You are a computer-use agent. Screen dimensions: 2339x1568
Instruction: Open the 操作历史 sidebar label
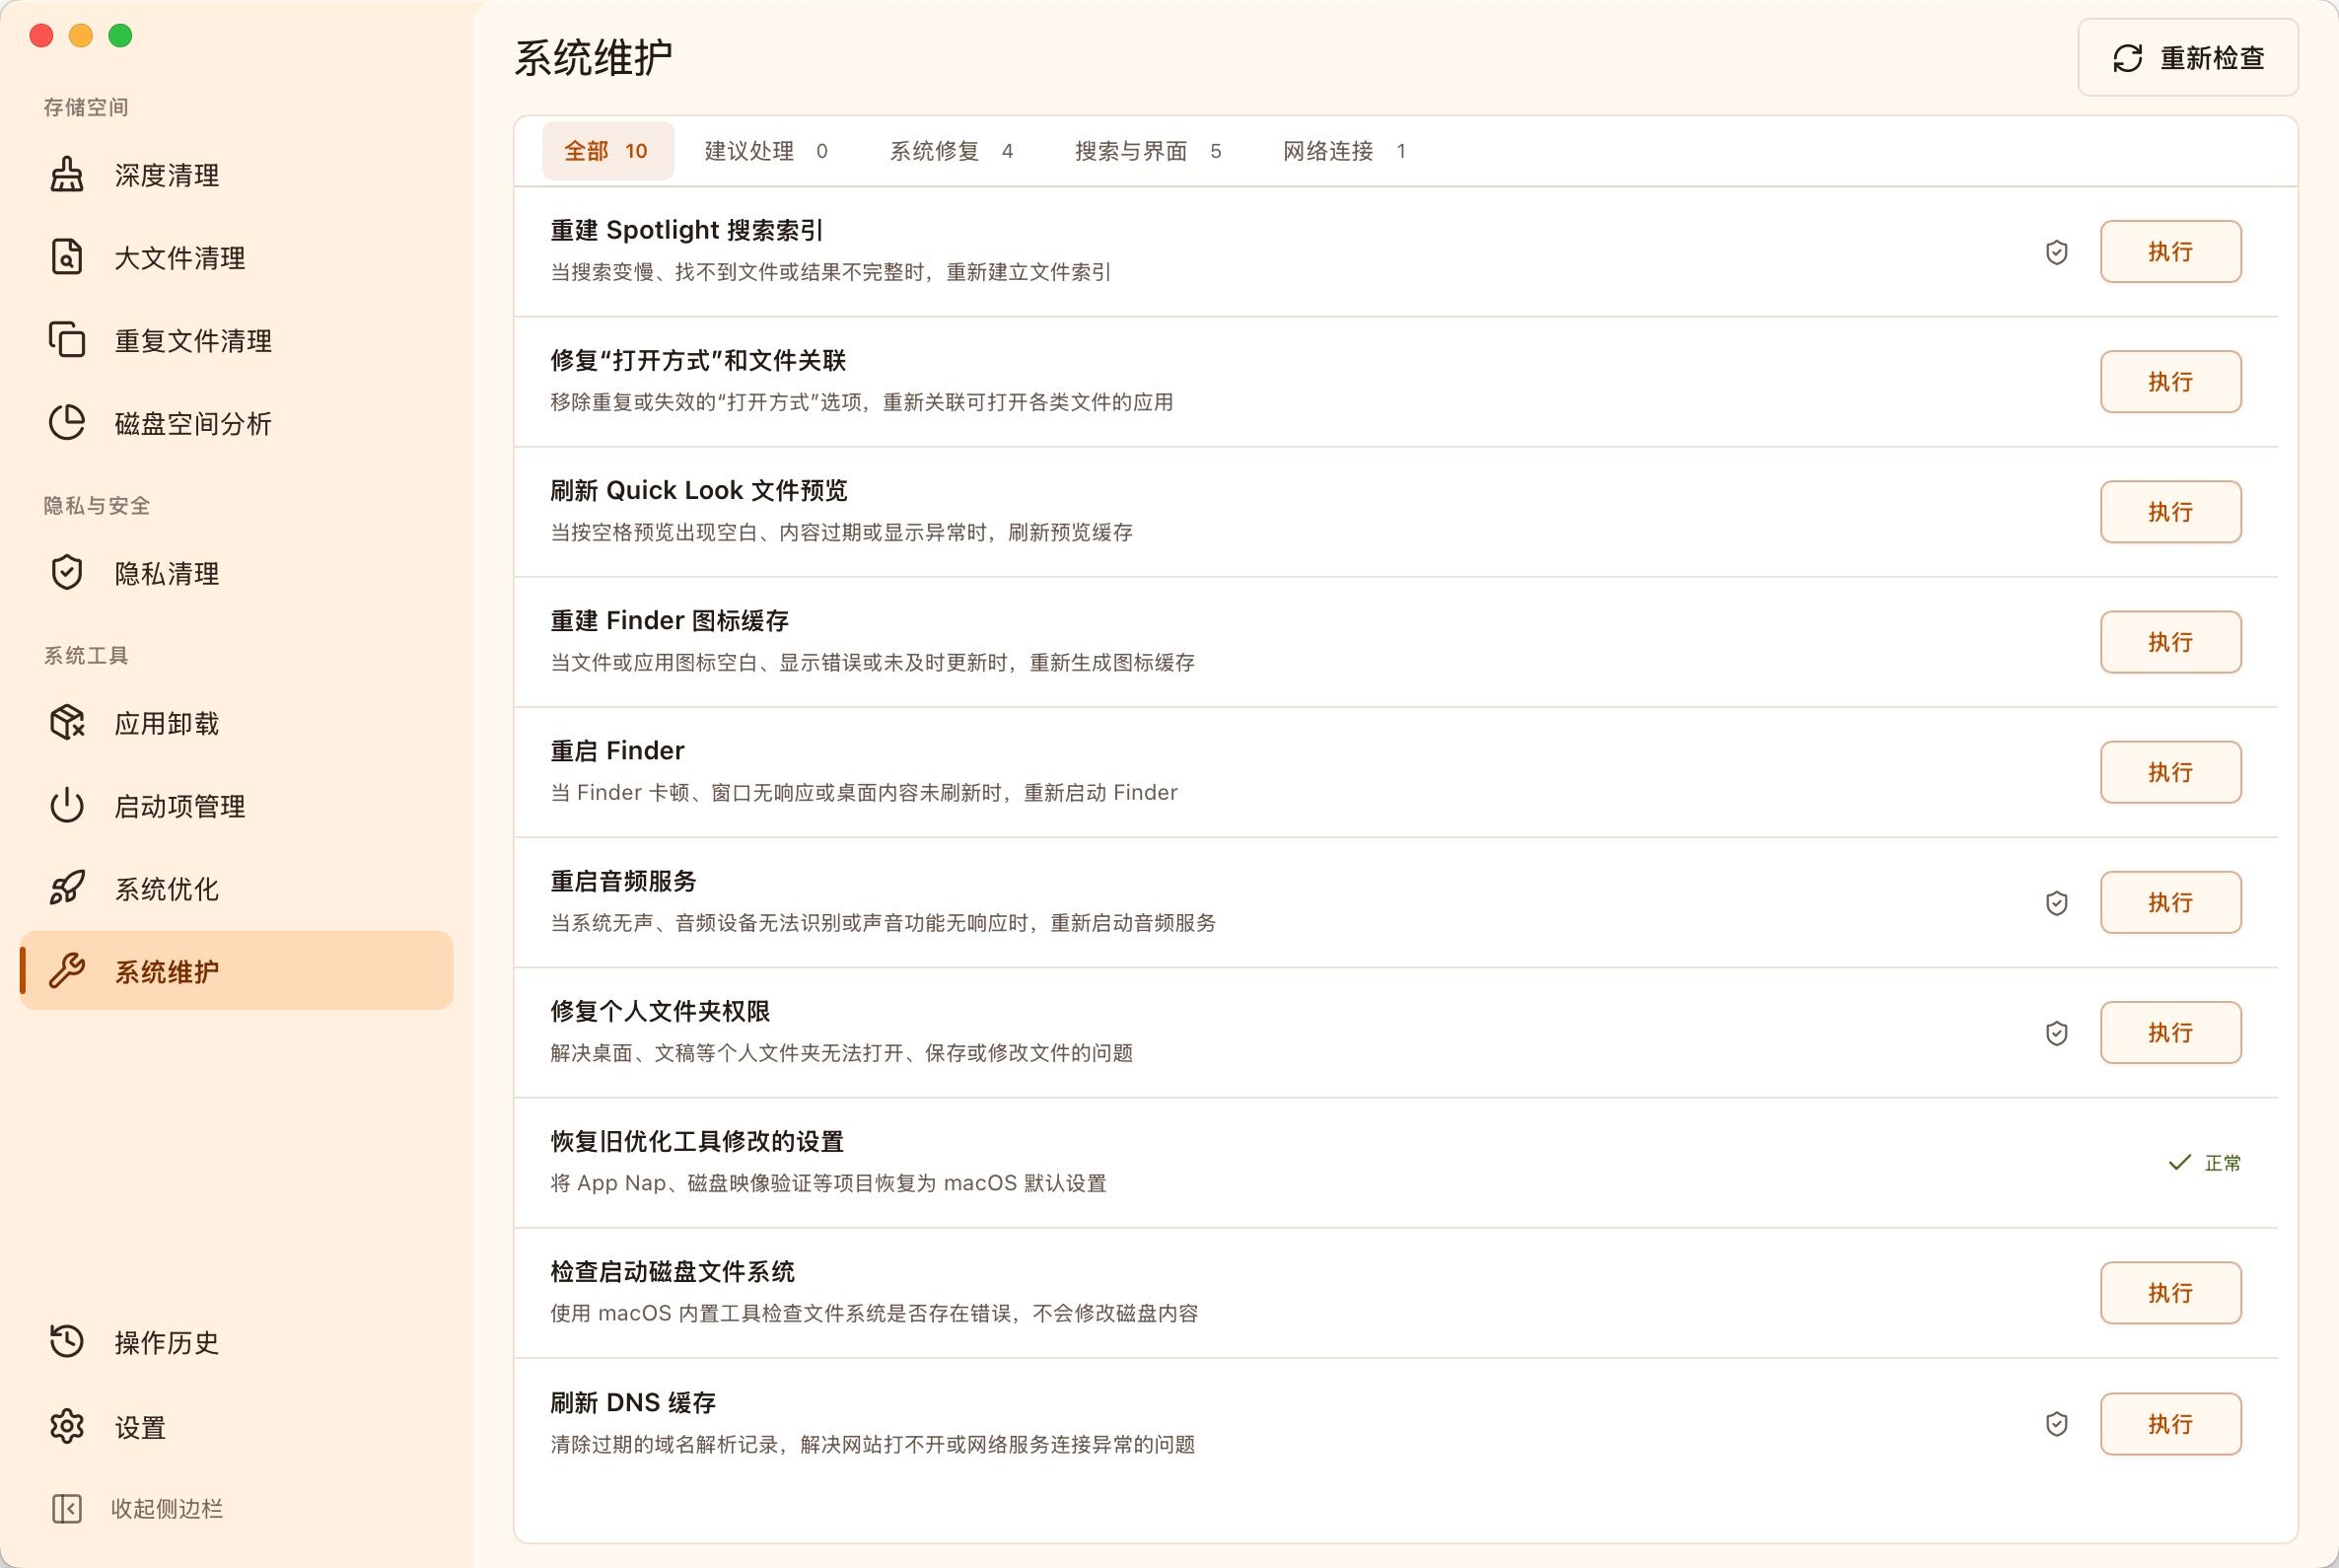click(x=167, y=1342)
